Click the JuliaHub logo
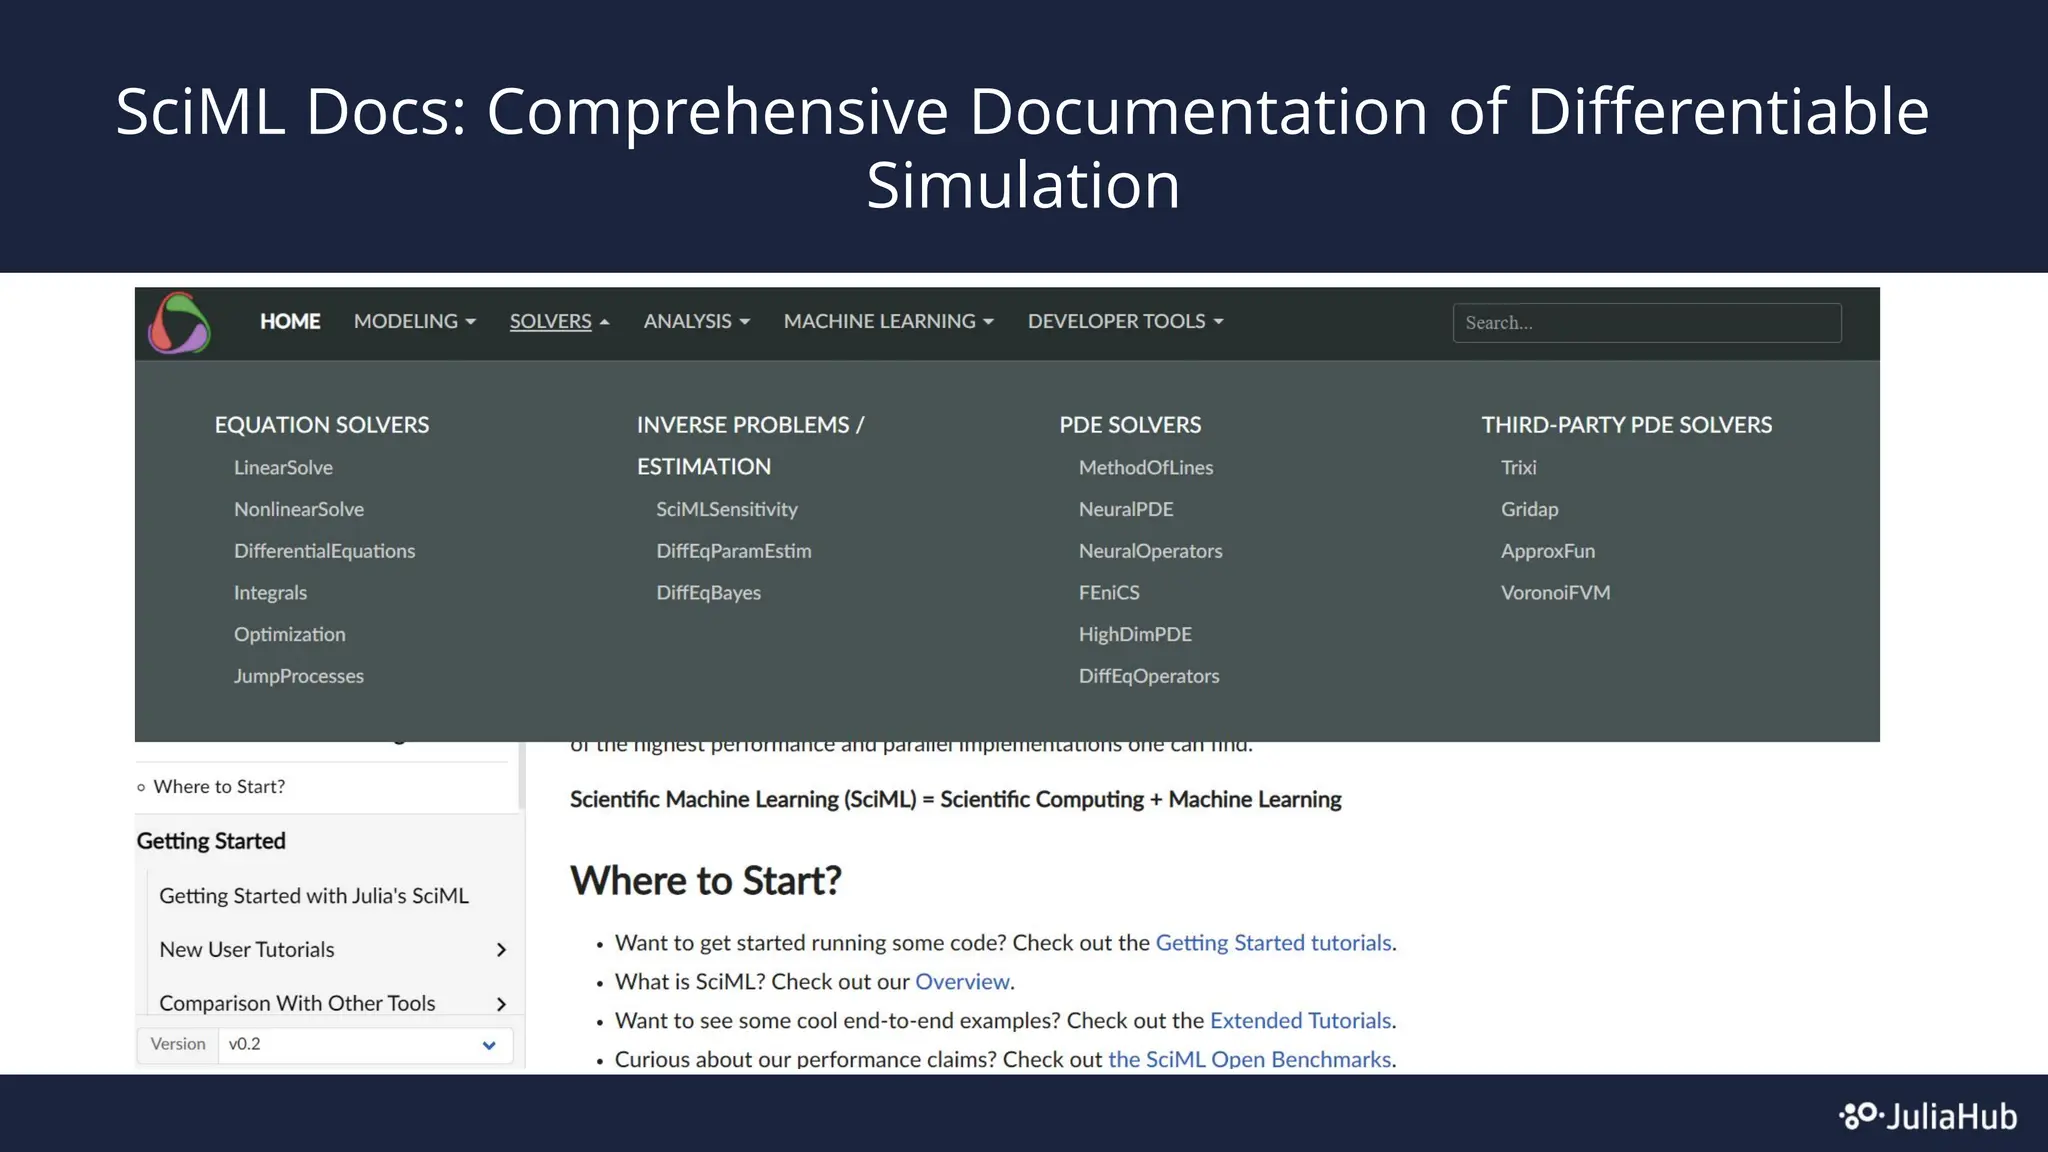Viewport: 2048px width, 1152px height. pos(1928,1116)
